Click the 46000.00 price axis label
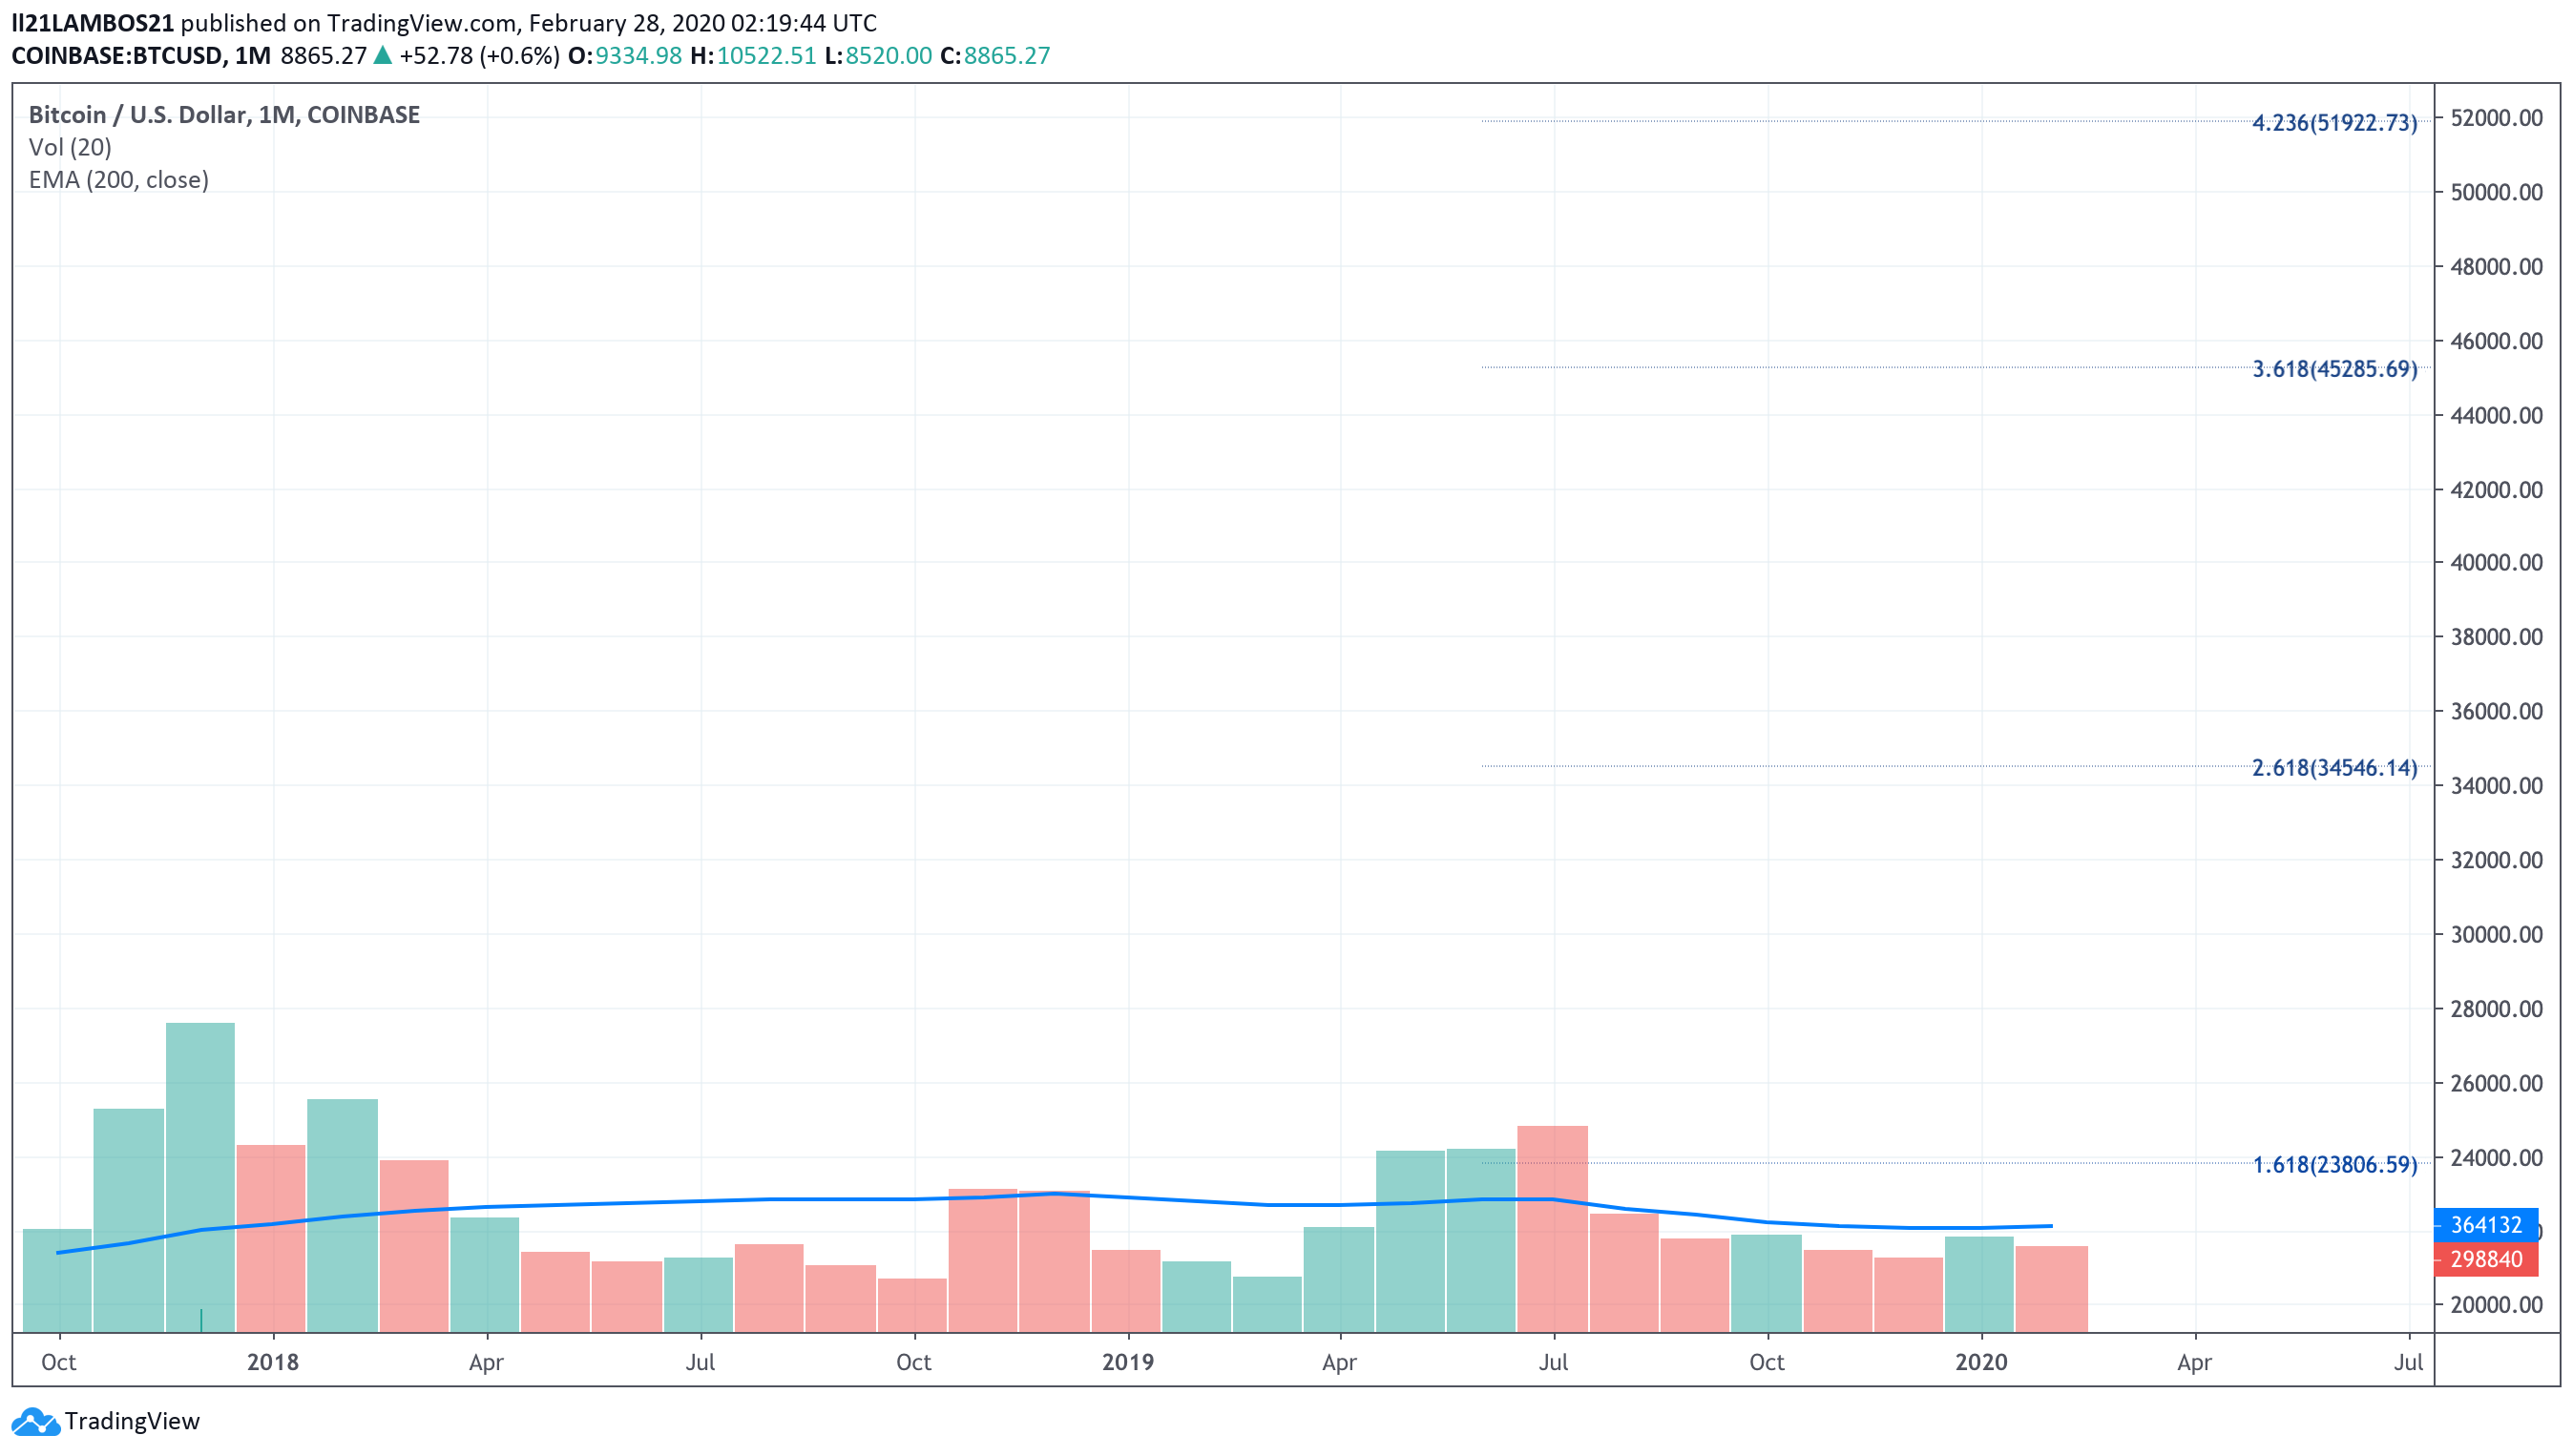 point(2496,341)
